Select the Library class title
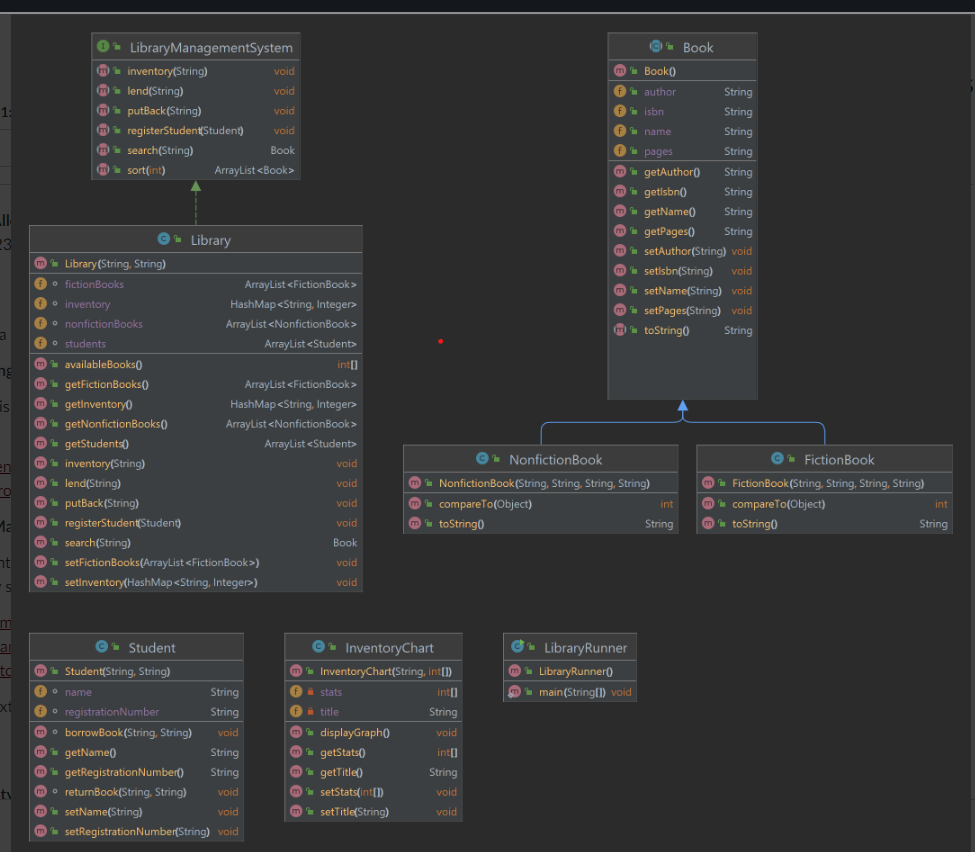Image resolution: width=975 pixels, height=852 pixels. (x=210, y=240)
